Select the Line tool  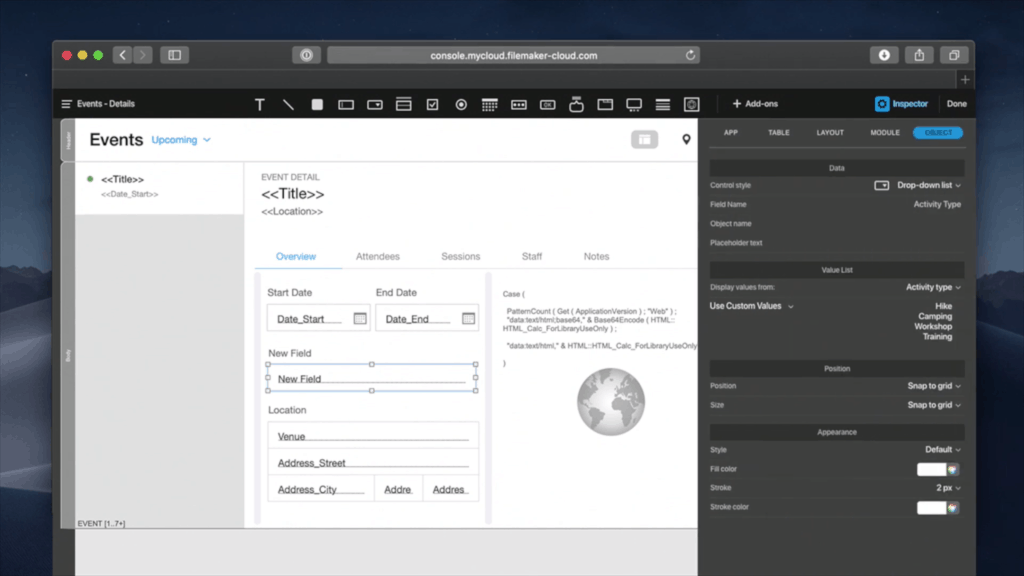[x=287, y=103]
